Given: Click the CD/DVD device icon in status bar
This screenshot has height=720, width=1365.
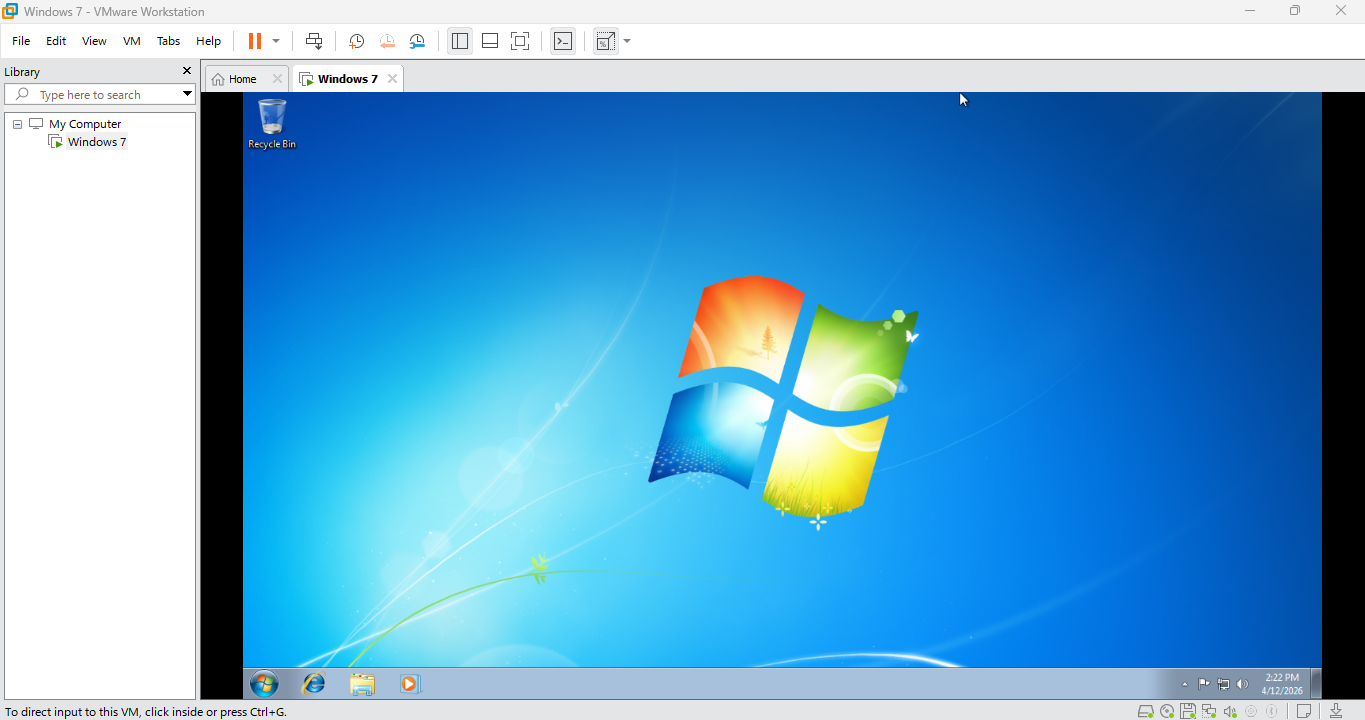Looking at the screenshot, I should (1166, 711).
